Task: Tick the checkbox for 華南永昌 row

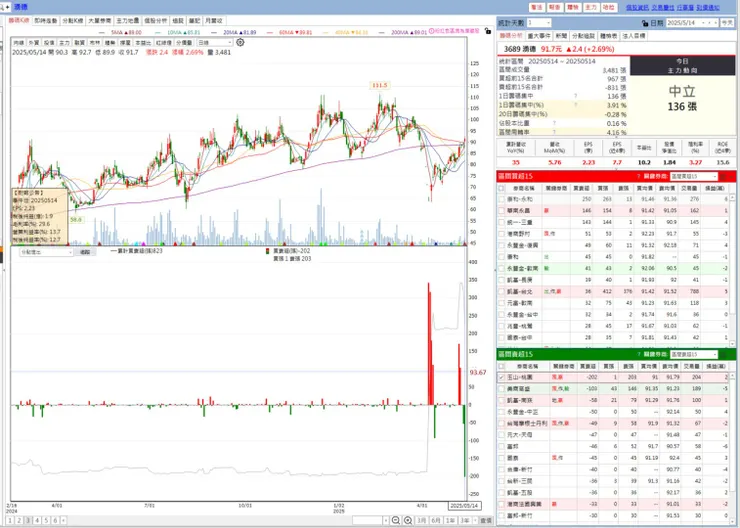Action: point(501,210)
